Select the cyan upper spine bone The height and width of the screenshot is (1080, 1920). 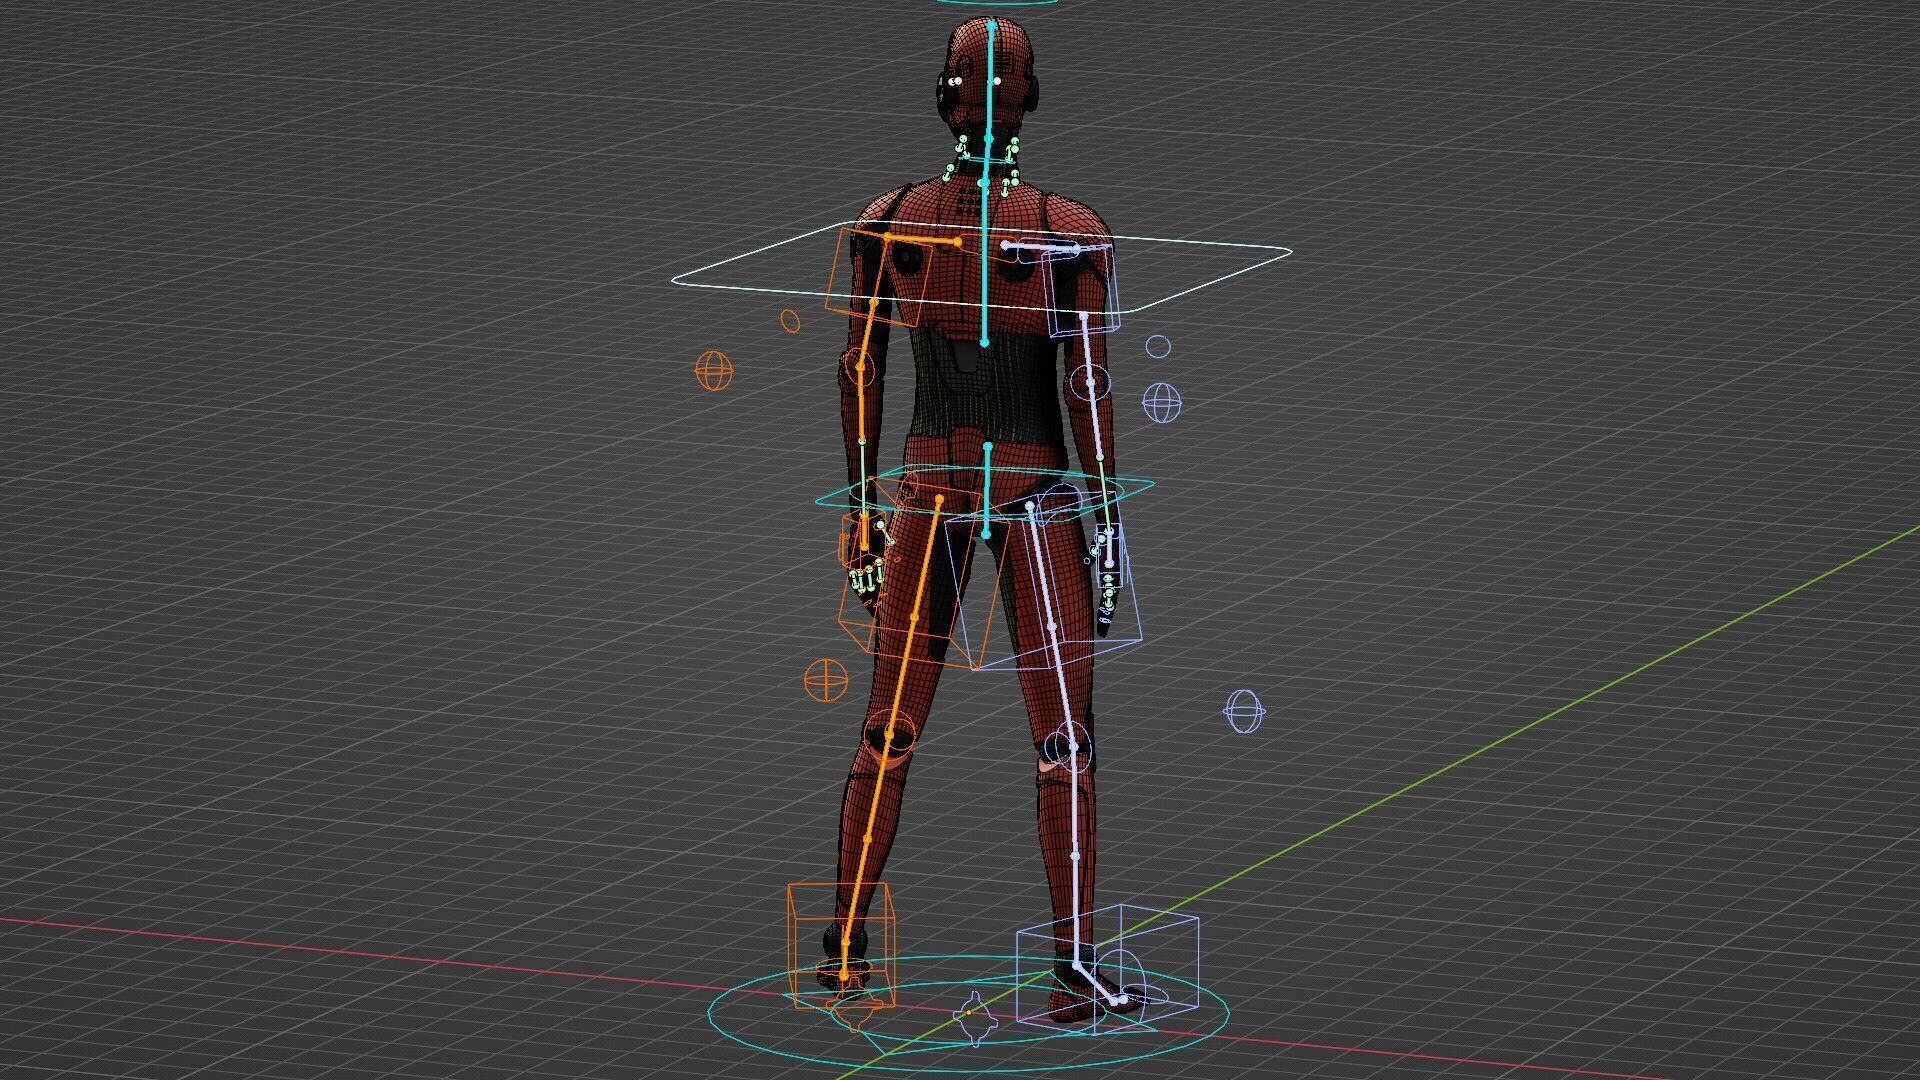point(985,262)
